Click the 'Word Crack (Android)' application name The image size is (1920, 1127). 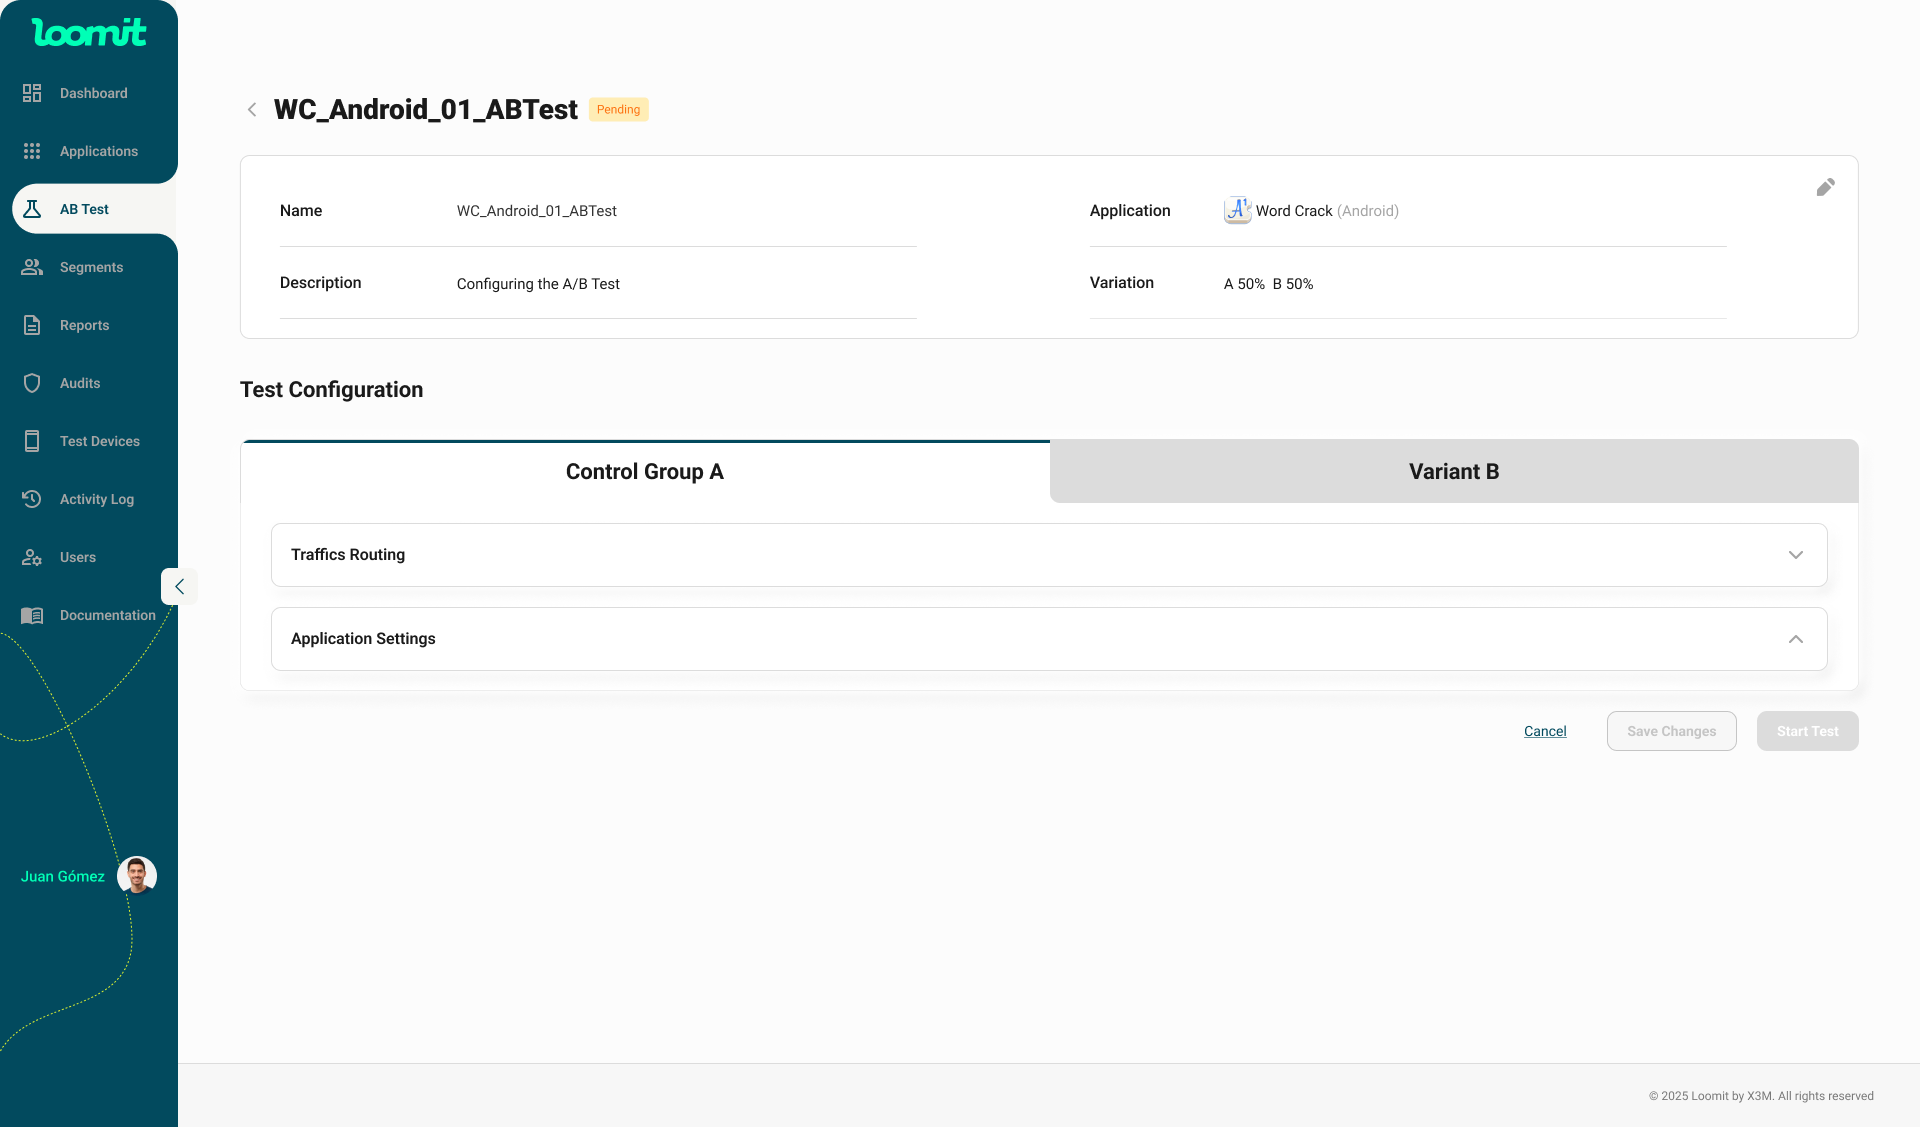pyautogui.click(x=1327, y=211)
